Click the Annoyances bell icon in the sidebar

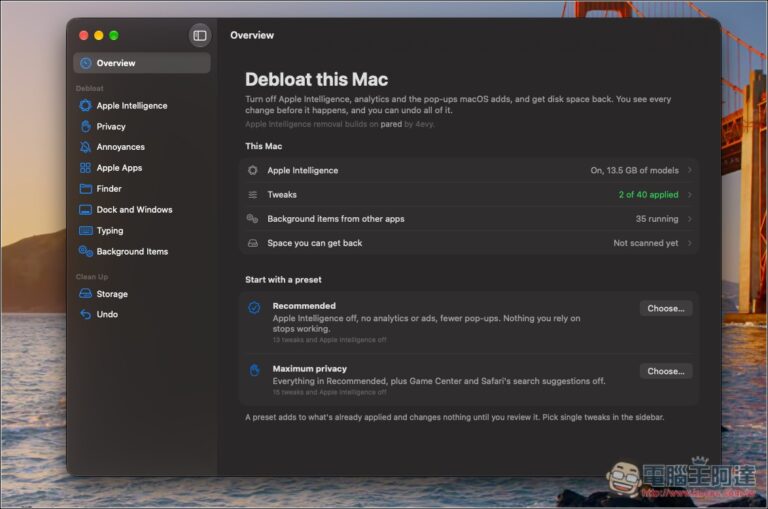[86, 147]
